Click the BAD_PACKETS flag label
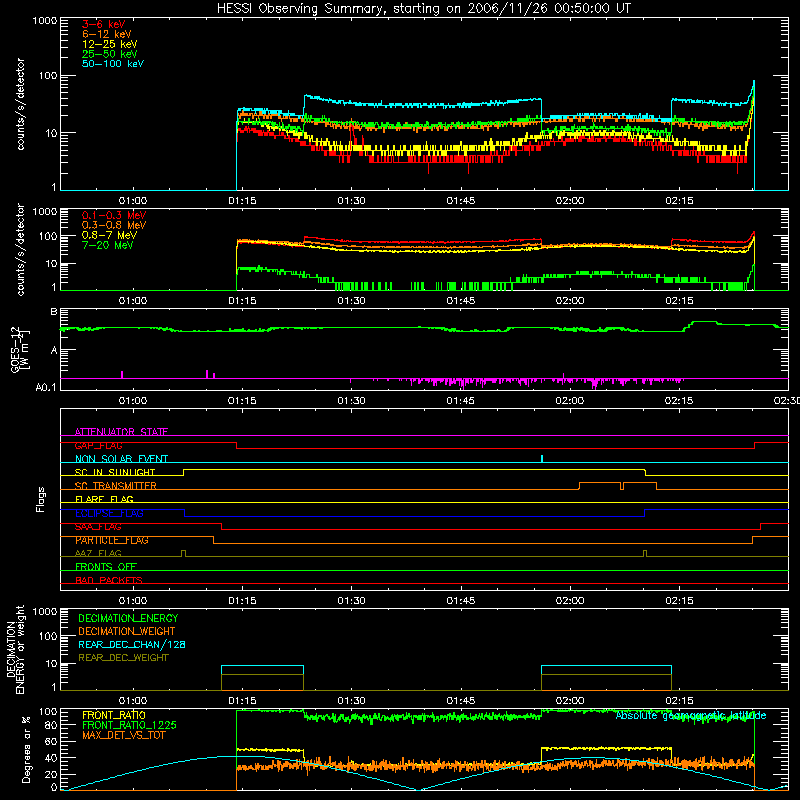The height and width of the screenshot is (800, 800). pos(109,580)
